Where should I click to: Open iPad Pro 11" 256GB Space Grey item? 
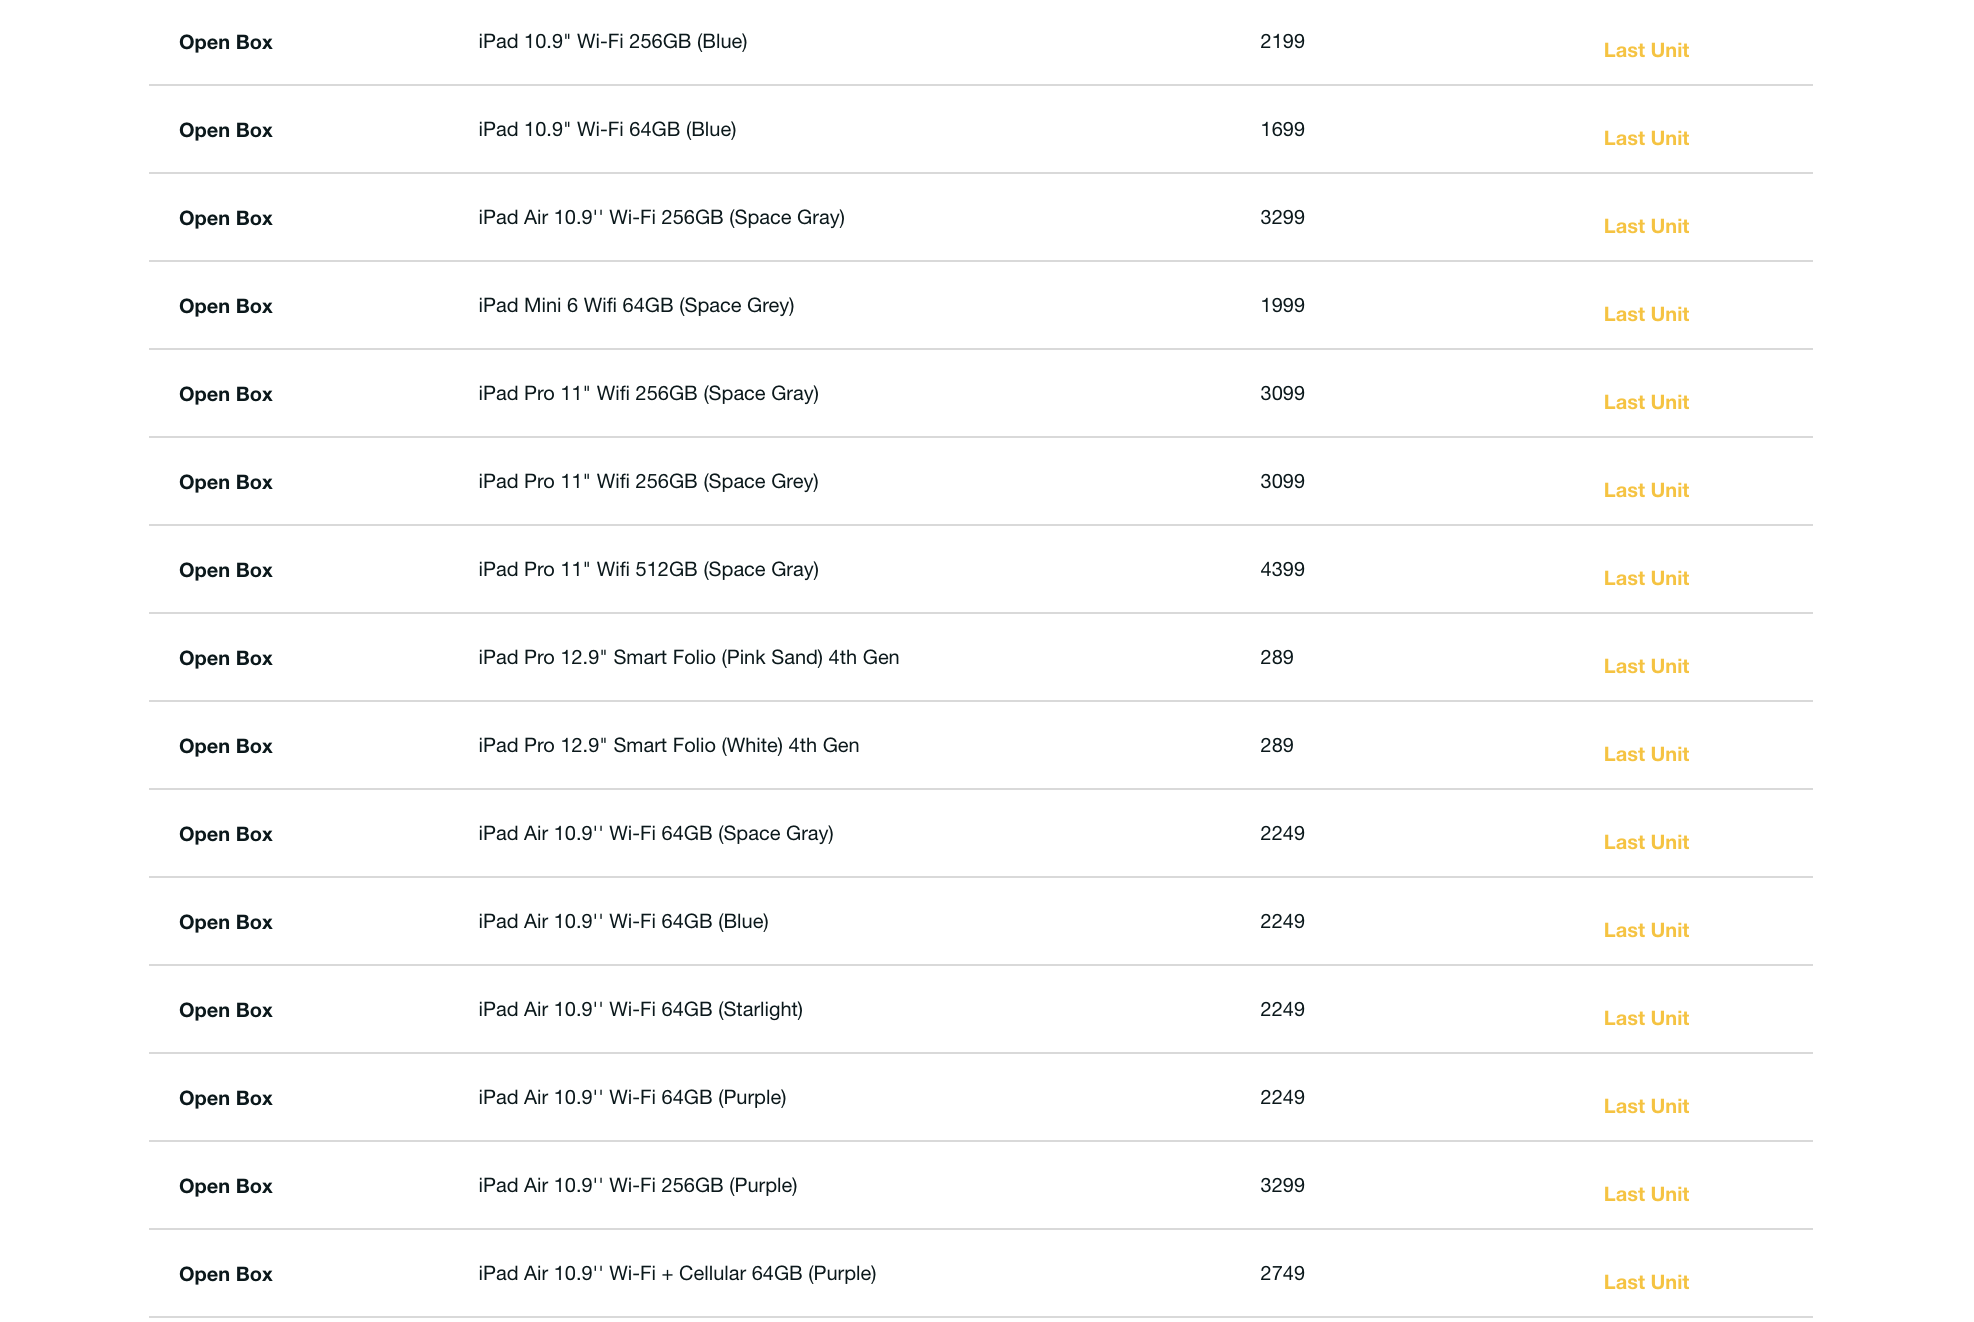(x=648, y=481)
